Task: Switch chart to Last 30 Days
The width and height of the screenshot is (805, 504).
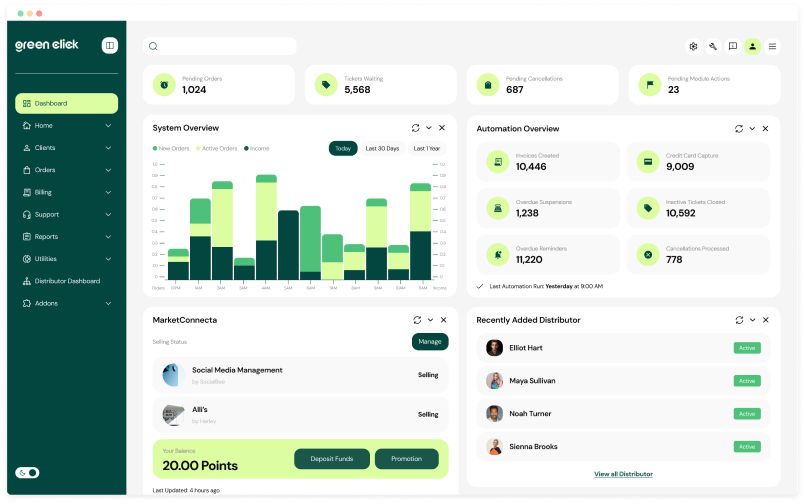Action: (x=382, y=148)
